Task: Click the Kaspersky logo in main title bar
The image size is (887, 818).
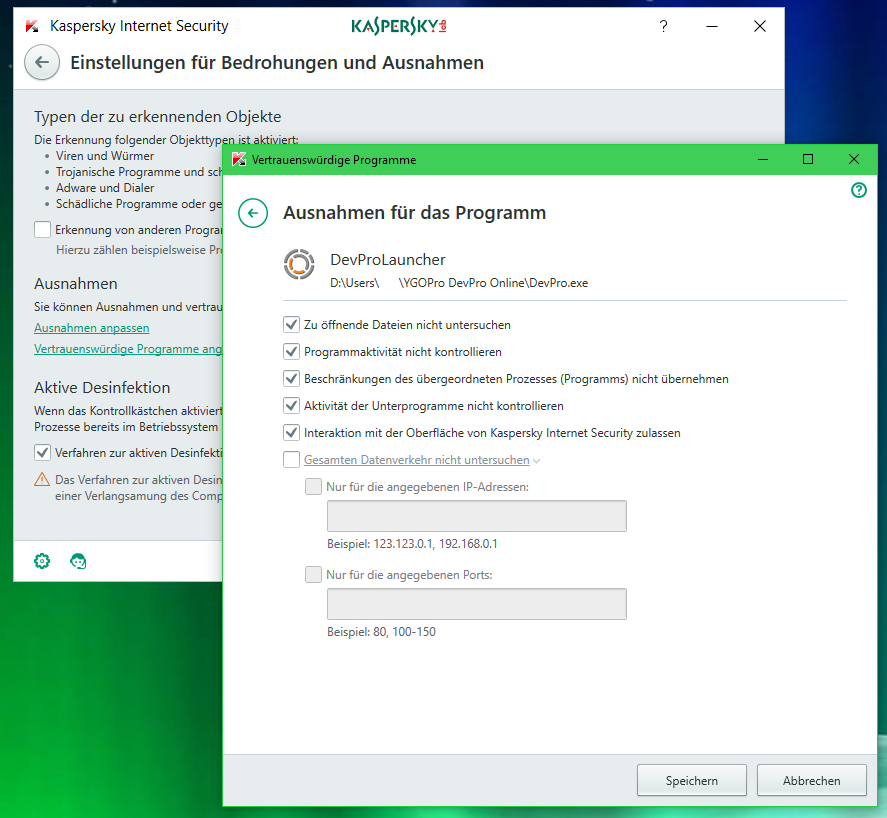Action: point(399,26)
